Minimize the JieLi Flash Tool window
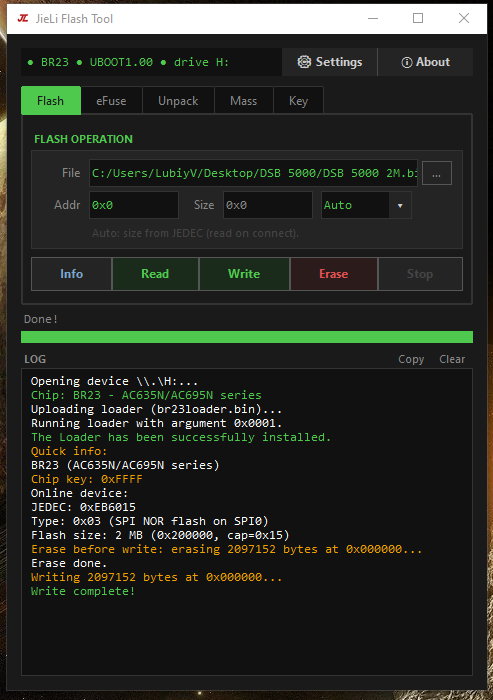Viewport: 493px width, 700px height. tap(373, 18)
